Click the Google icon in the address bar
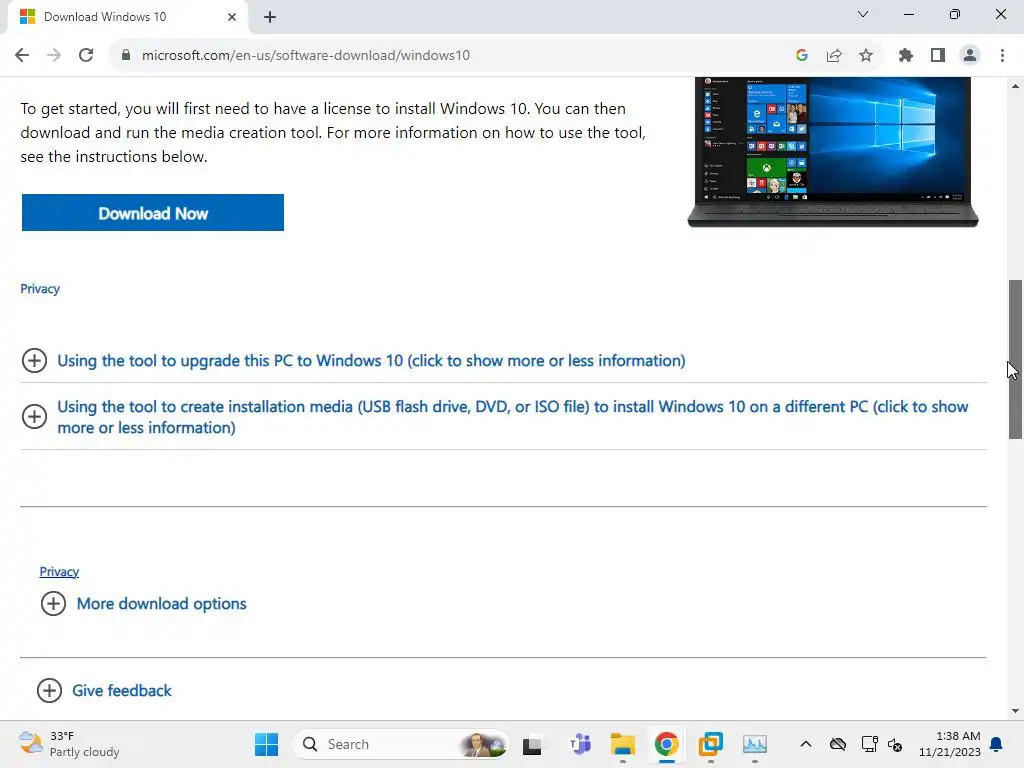This screenshot has width=1024, height=768. 802,55
